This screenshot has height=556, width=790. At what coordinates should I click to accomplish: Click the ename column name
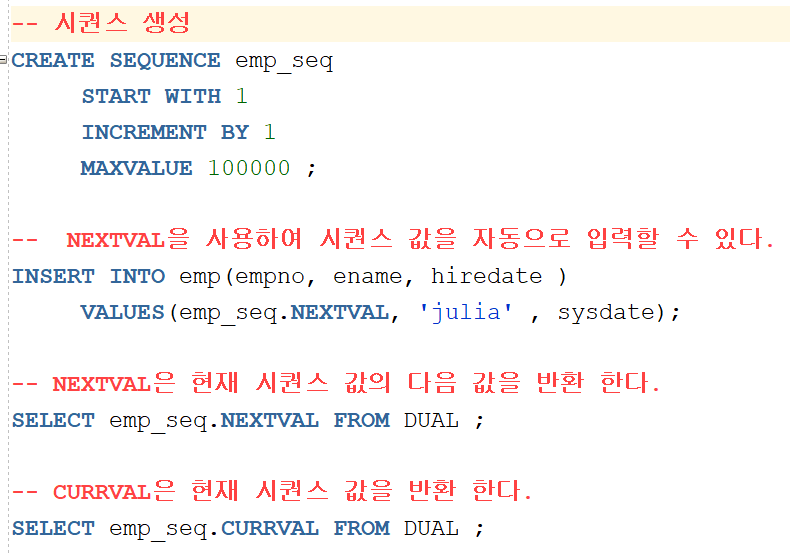click(x=368, y=276)
